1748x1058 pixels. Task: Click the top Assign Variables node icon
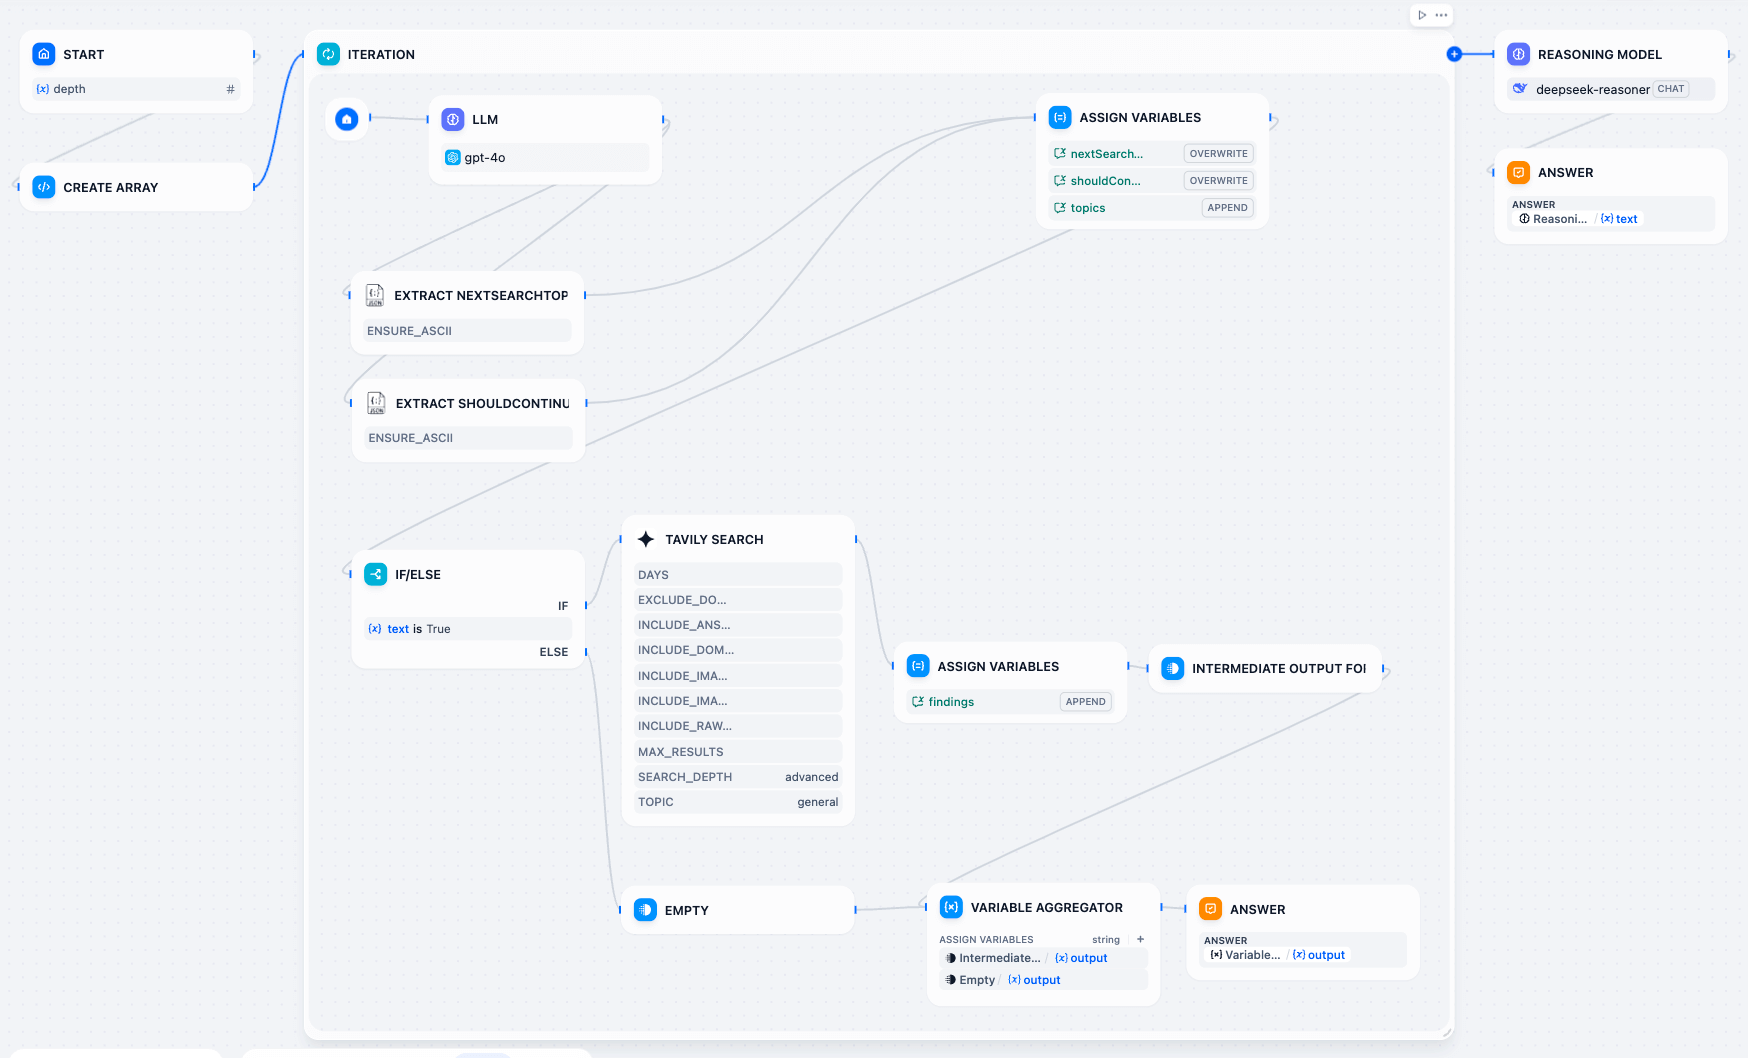(1060, 117)
